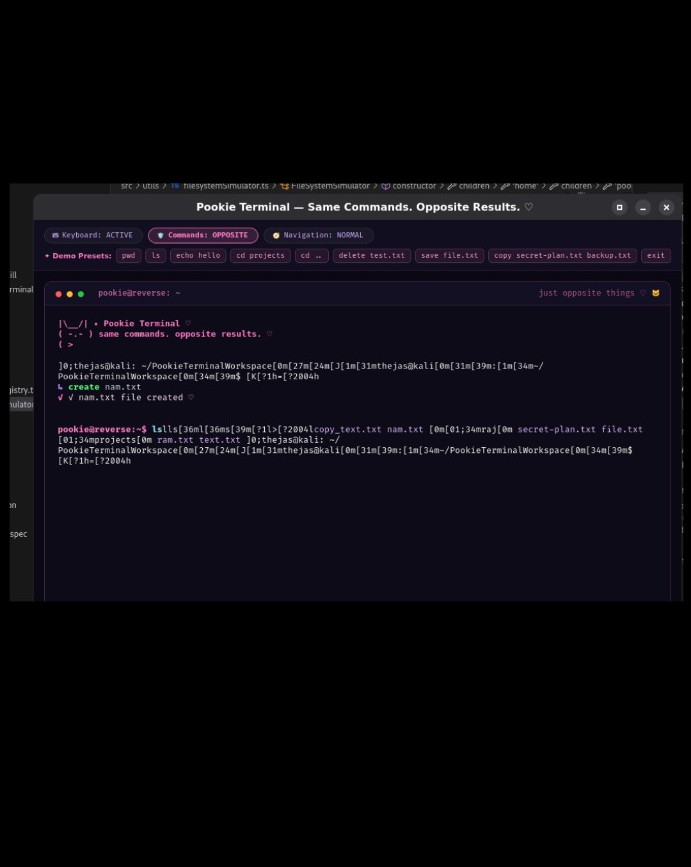The image size is (691, 867).
Task: Select 'home' breadcrumb in editor behind
Action: coord(525,186)
